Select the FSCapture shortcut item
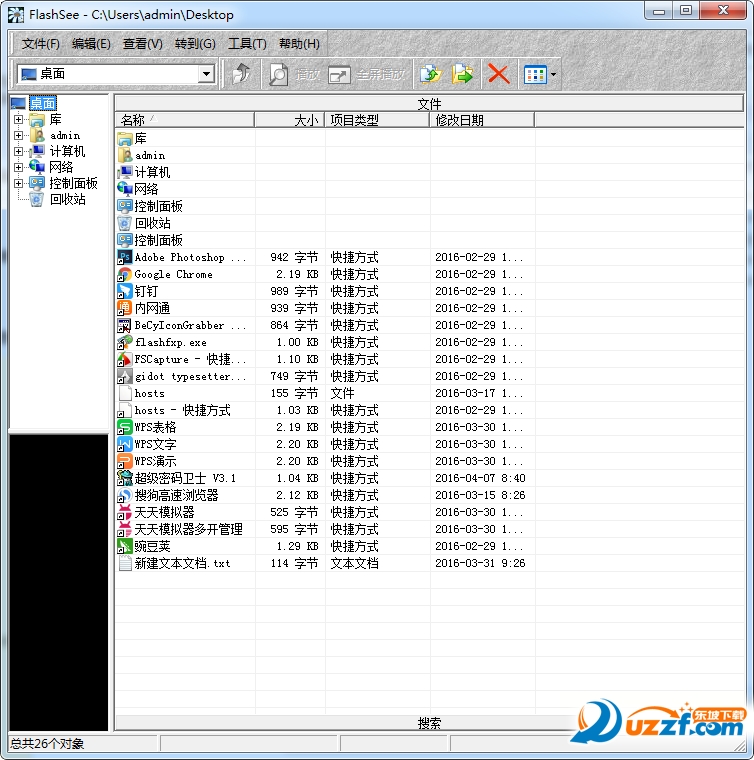The width and height of the screenshot is (754, 760). point(189,359)
